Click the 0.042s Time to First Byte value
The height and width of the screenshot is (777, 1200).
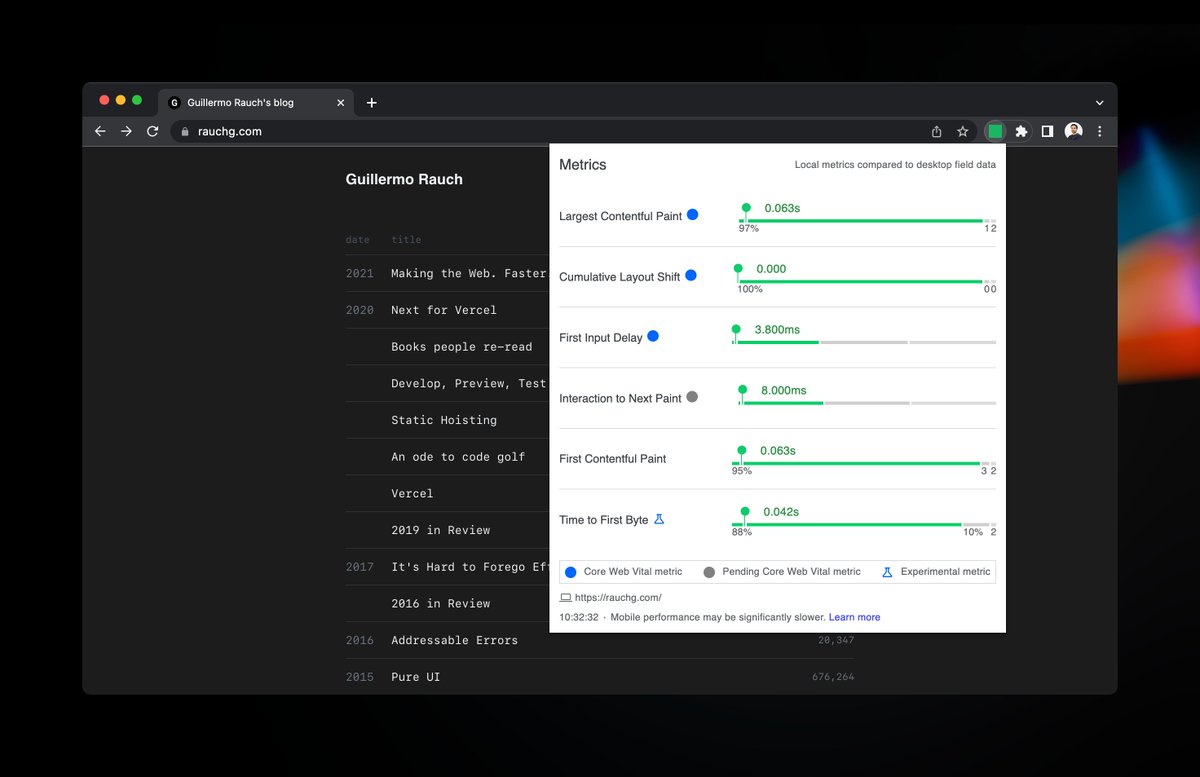(x=781, y=512)
